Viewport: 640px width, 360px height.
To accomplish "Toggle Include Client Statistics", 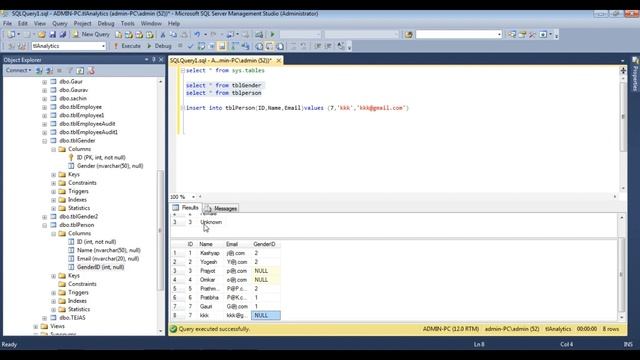I will click(x=245, y=46).
